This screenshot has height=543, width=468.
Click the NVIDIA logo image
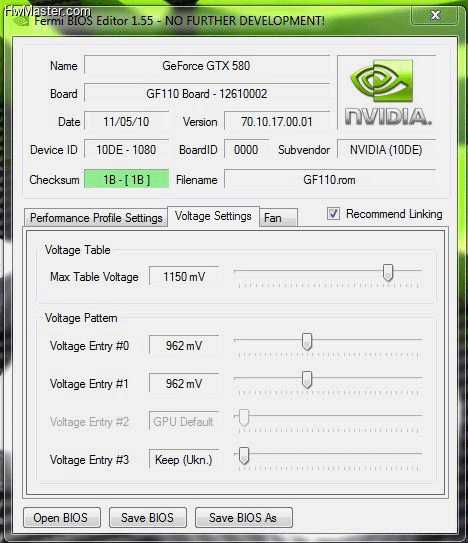pyautogui.click(x=387, y=92)
